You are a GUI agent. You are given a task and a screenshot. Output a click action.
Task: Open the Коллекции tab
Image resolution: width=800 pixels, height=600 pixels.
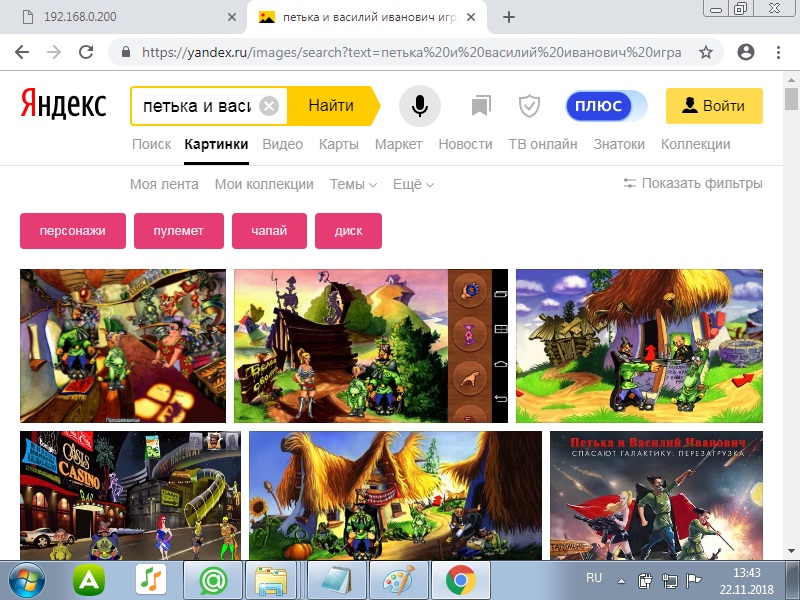click(x=695, y=144)
